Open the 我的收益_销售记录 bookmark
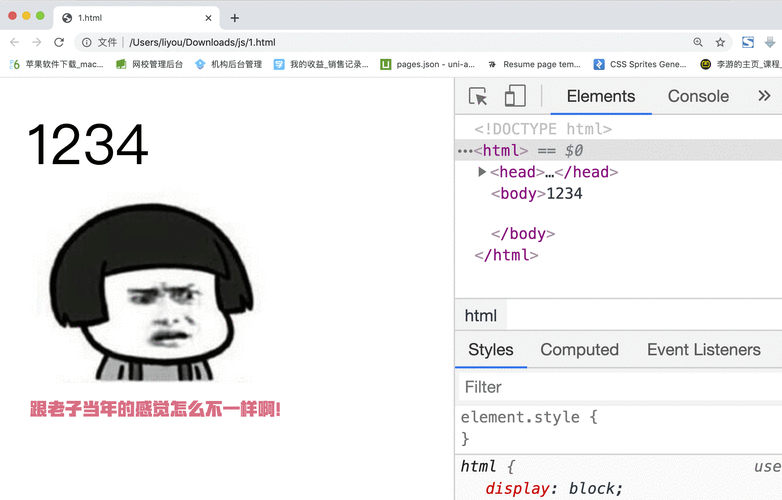Viewport: 782px width, 500px height. click(x=321, y=64)
